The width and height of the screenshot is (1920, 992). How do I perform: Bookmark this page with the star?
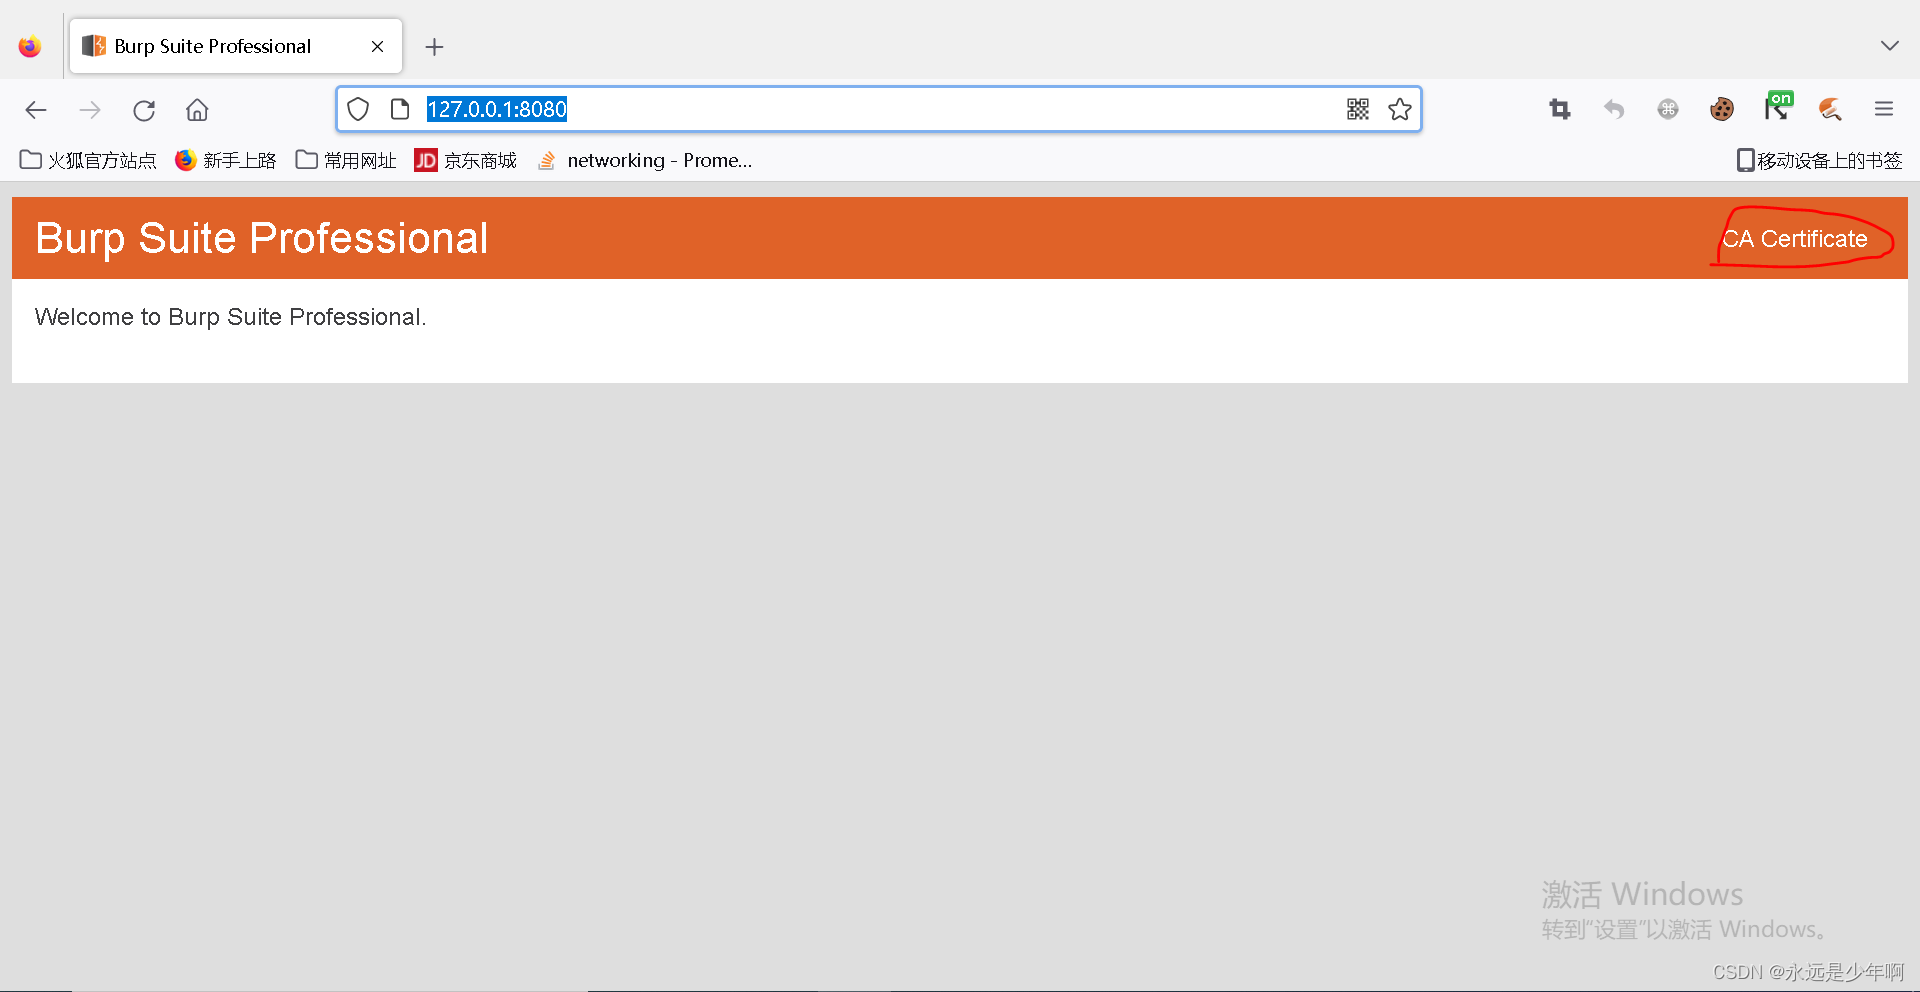(1400, 109)
